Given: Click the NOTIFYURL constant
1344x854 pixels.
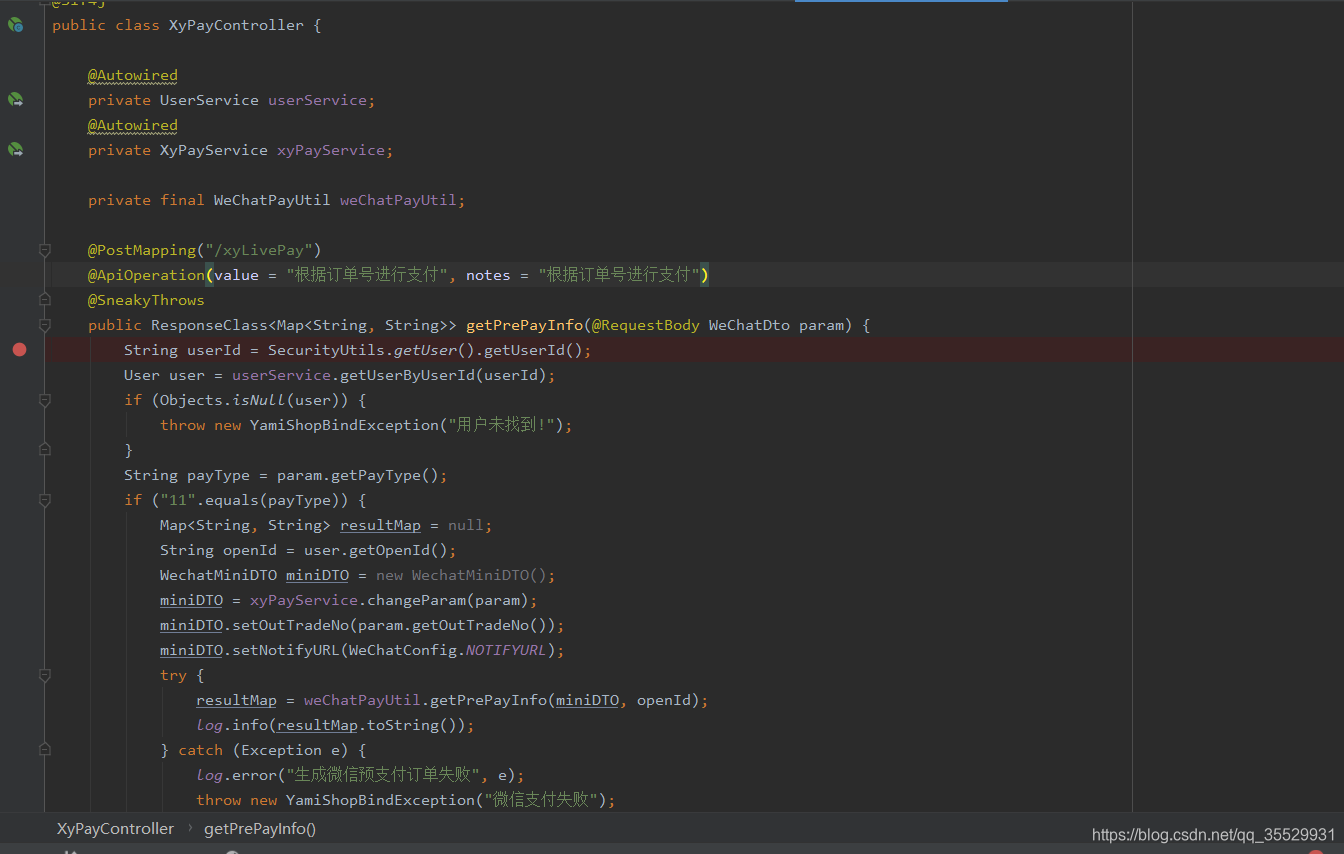Looking at the screenshot, I should 506,650.
